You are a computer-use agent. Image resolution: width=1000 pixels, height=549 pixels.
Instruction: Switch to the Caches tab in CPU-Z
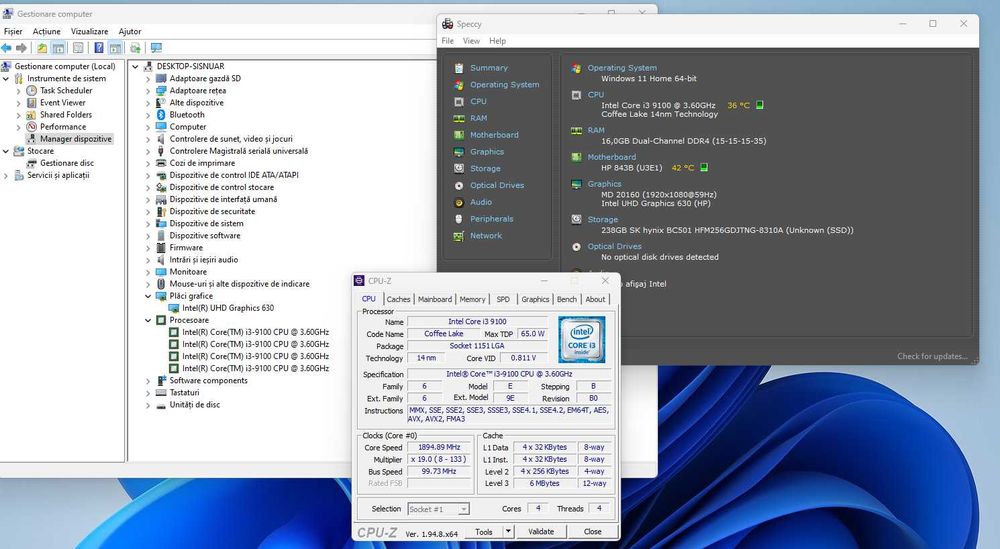tap(398, 299)
